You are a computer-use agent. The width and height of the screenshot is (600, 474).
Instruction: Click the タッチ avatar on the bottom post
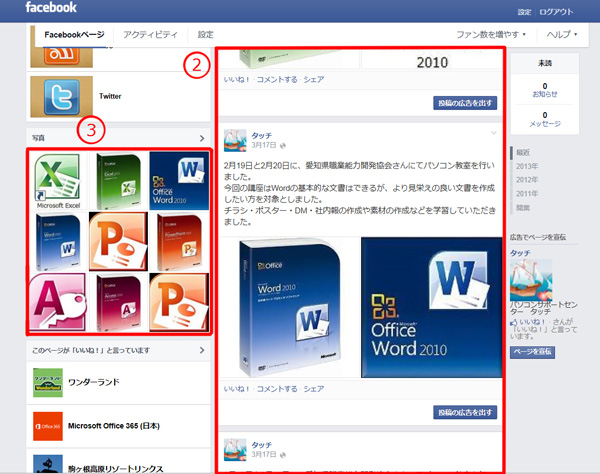pos(235,450)
